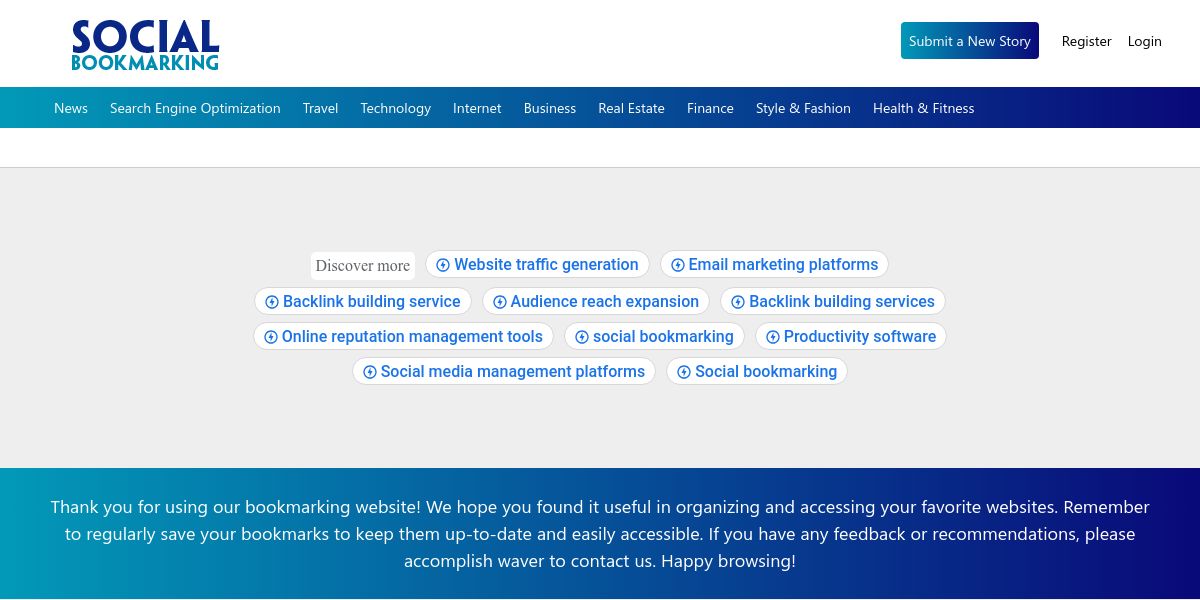Viewport: 1200px width, 600px height.
Task: Open the Style & Fashion category
Action: click(x=803, y=108)
